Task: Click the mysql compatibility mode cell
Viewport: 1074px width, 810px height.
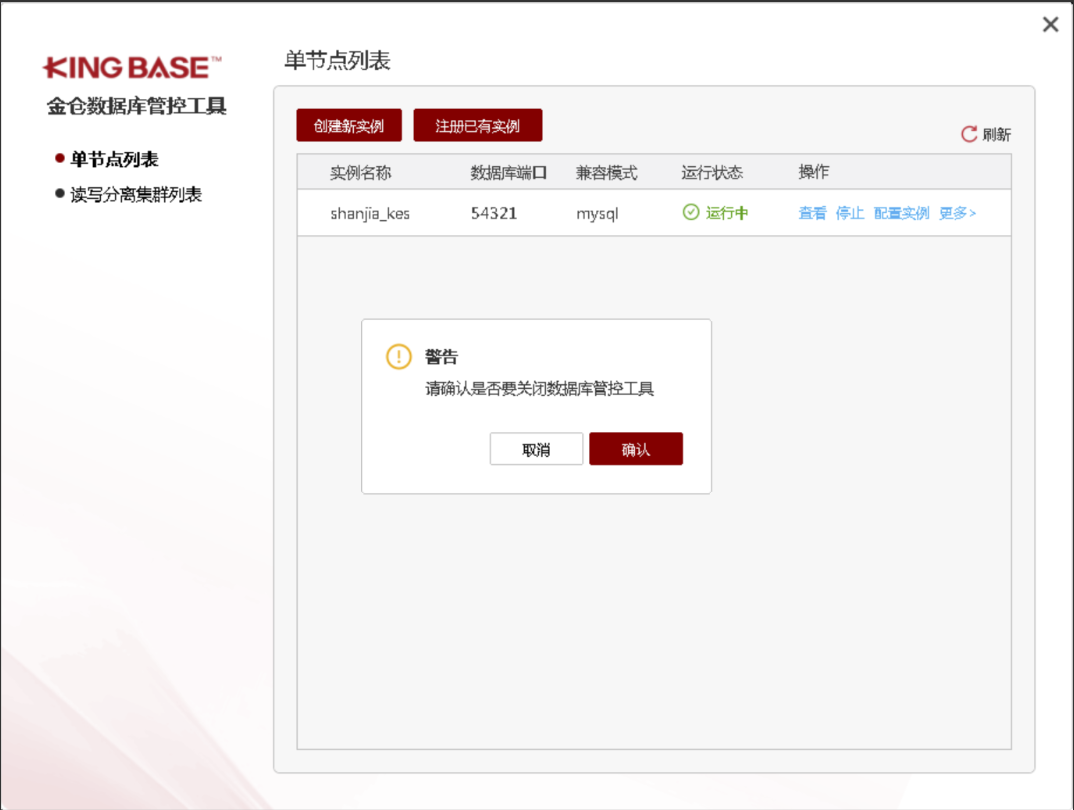Action: click(597, 214)
